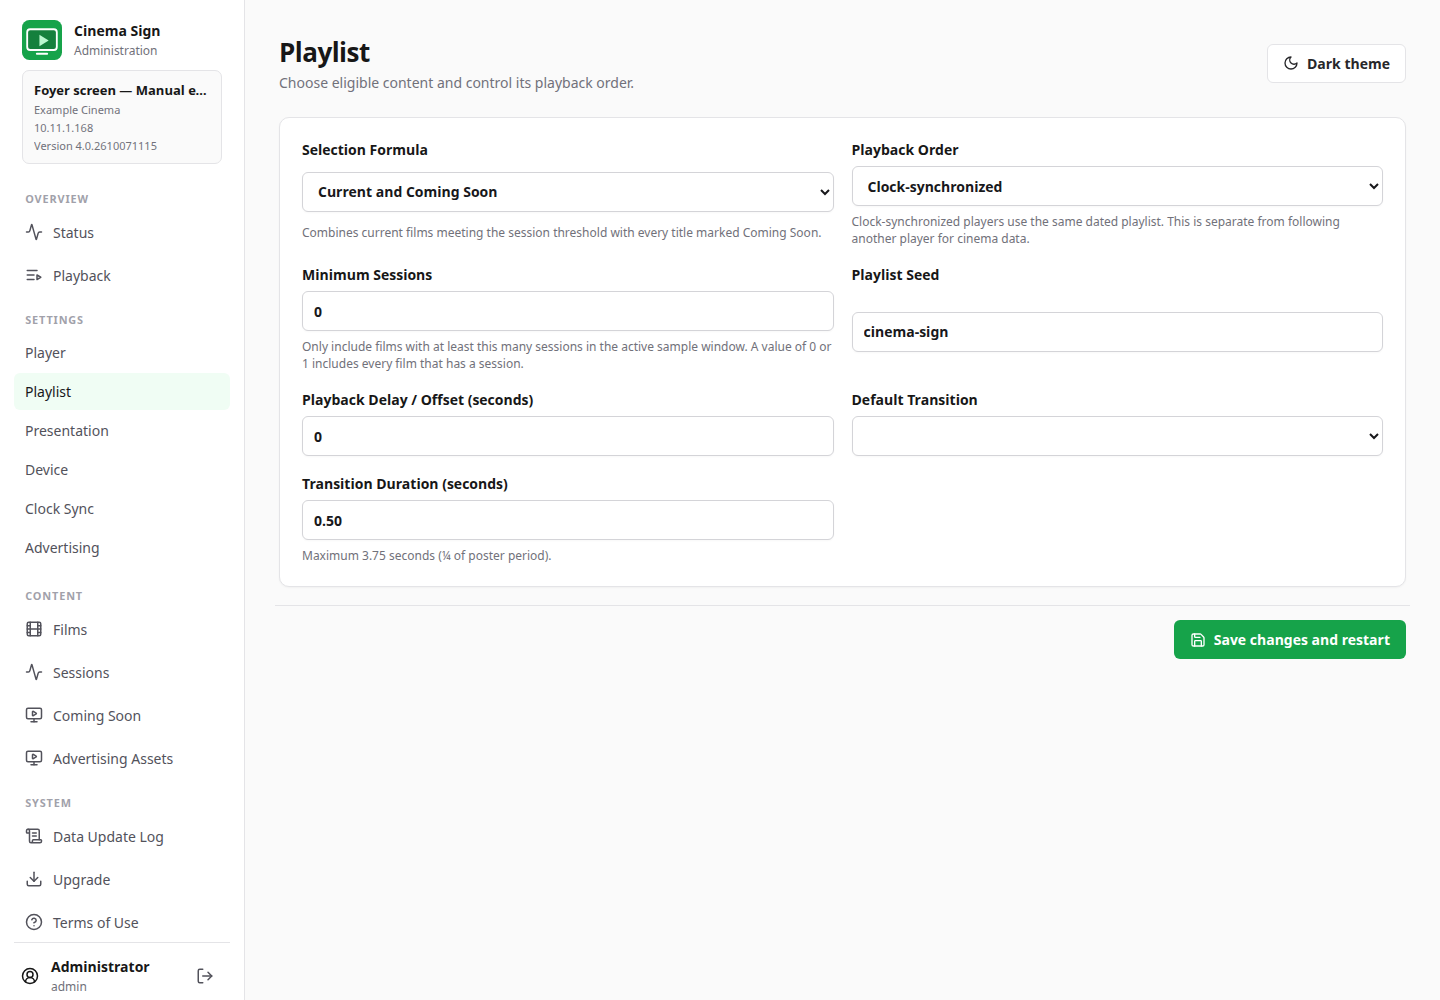Click the Films filmstrip icon
This screenshot has height=1000, width=1440.
click(34, 629)
